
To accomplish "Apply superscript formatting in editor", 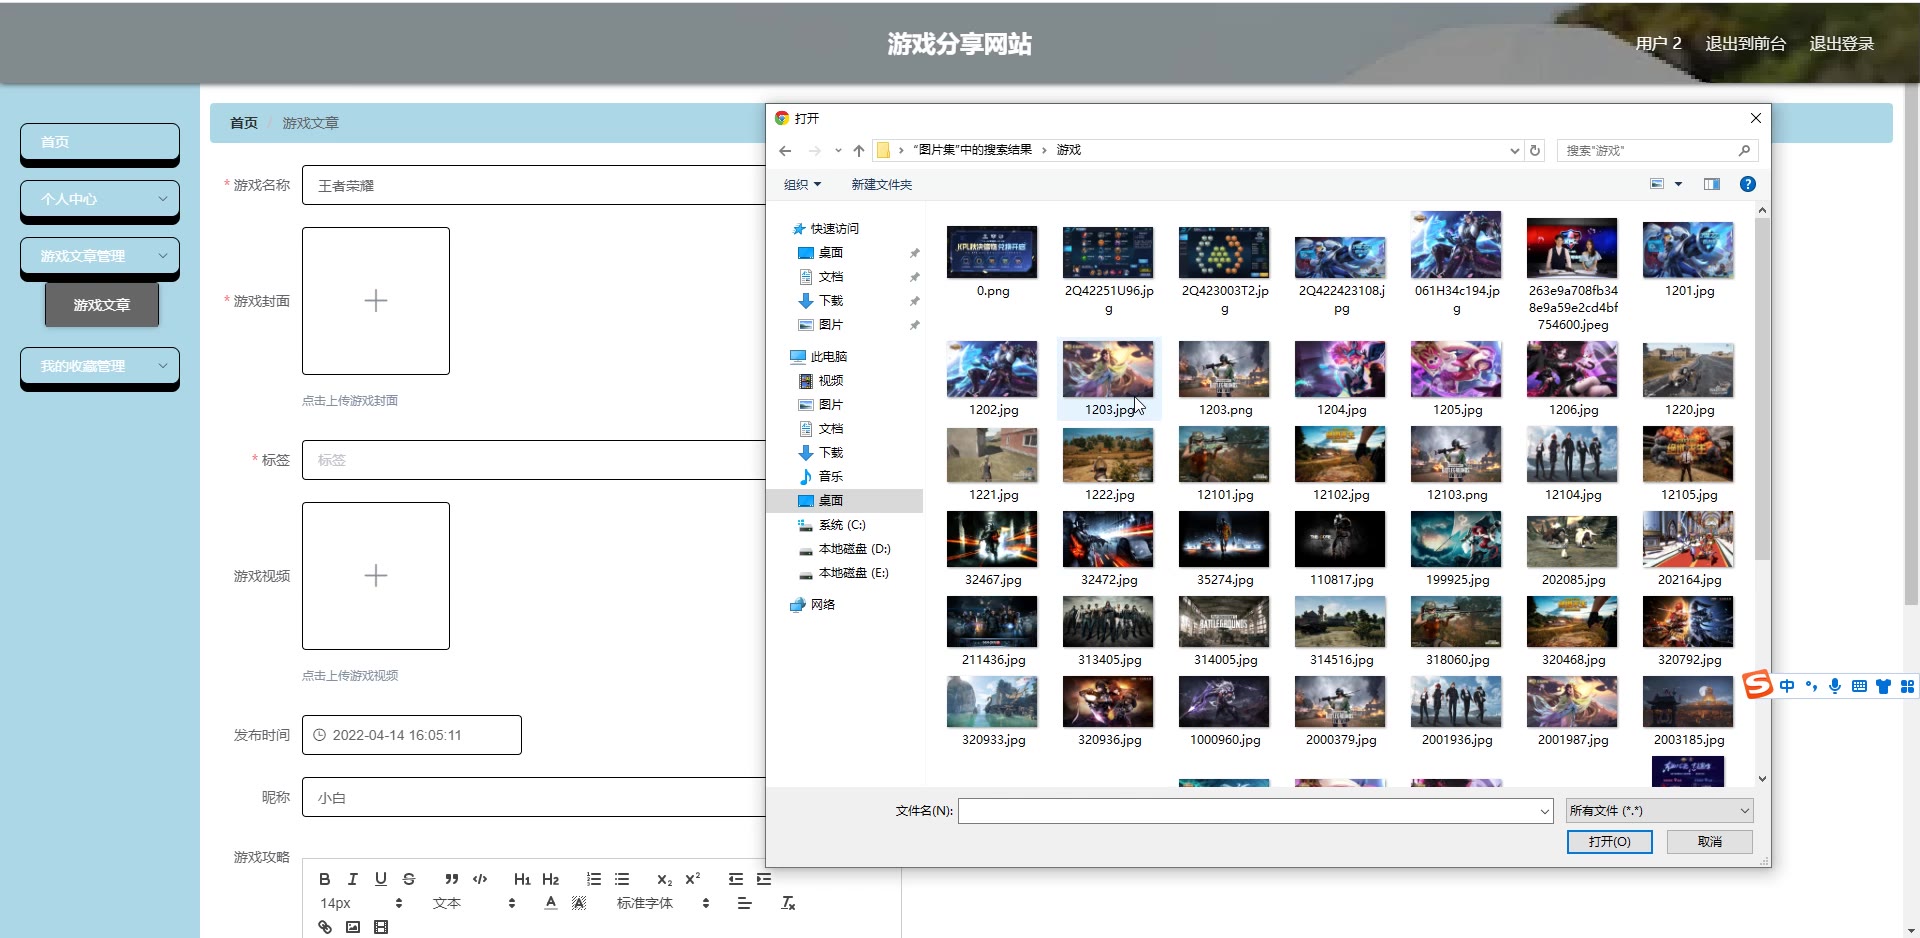I will click(x=692, y=879).
